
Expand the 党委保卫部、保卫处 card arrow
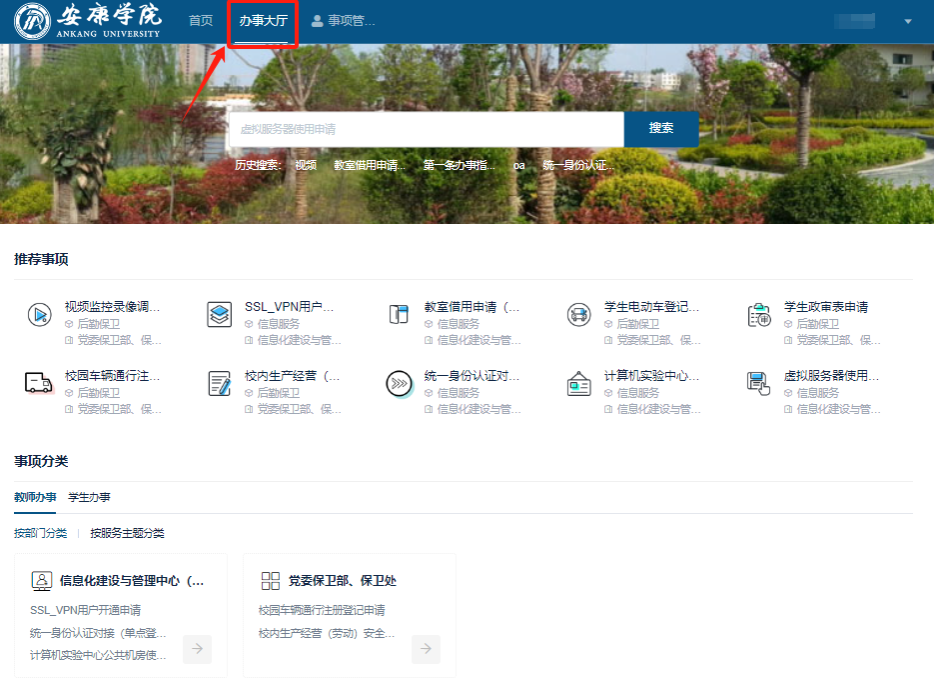point(426,649)
